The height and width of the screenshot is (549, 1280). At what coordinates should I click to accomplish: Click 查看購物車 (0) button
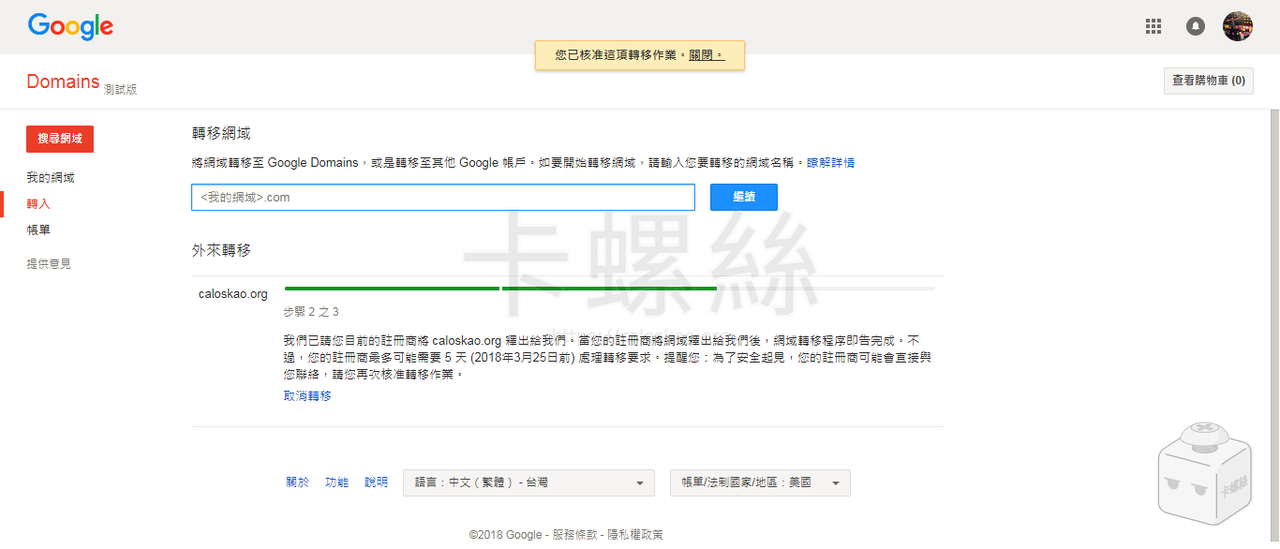1208,81
